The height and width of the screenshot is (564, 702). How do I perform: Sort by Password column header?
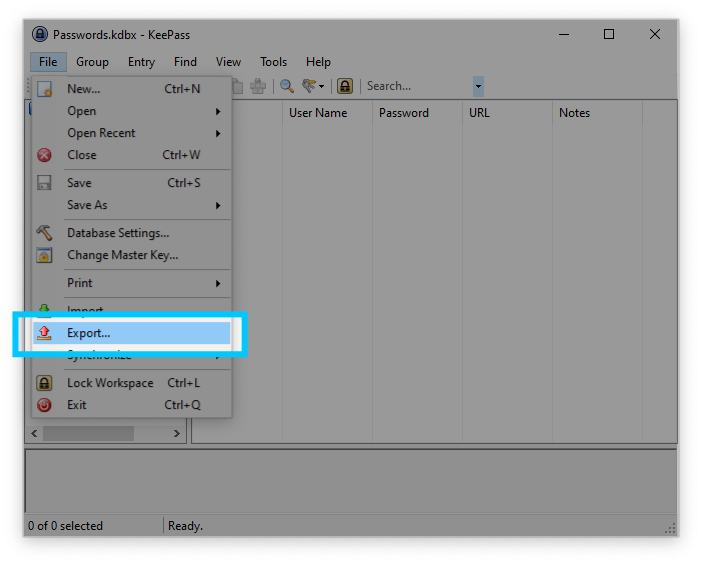[x=417, y=113]
